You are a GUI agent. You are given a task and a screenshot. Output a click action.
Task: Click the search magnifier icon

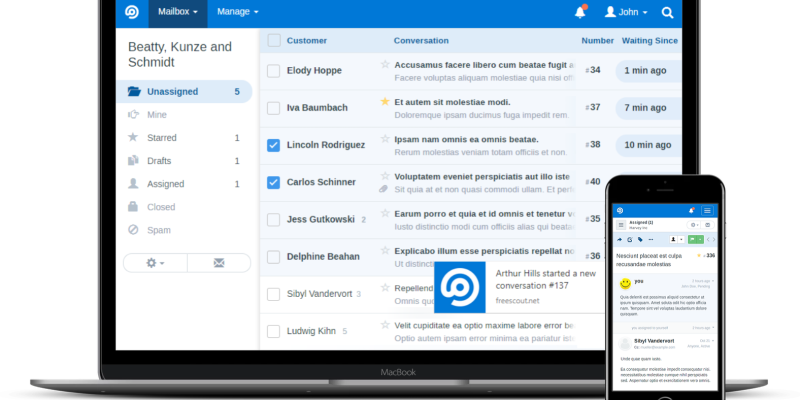[667, 12]
